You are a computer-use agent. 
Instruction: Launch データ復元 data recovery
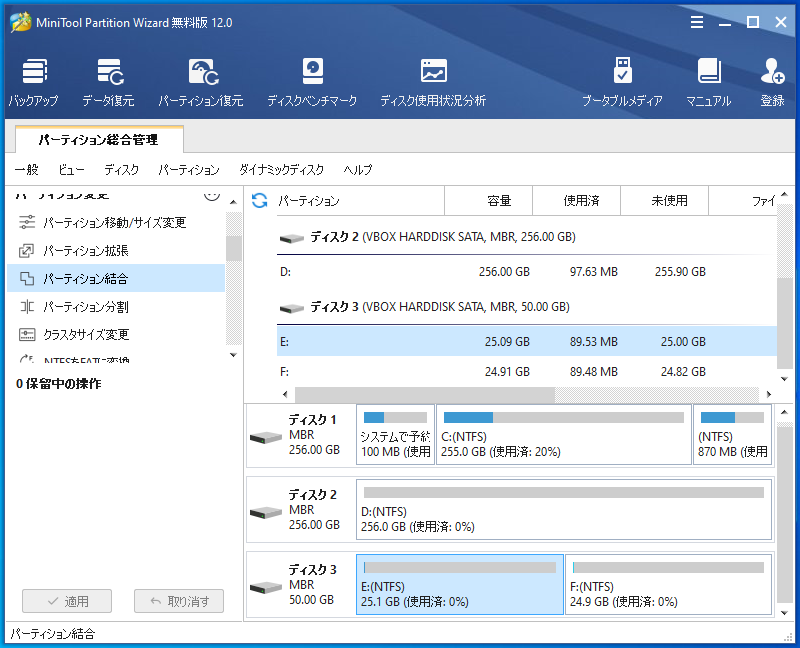(109, 82)
